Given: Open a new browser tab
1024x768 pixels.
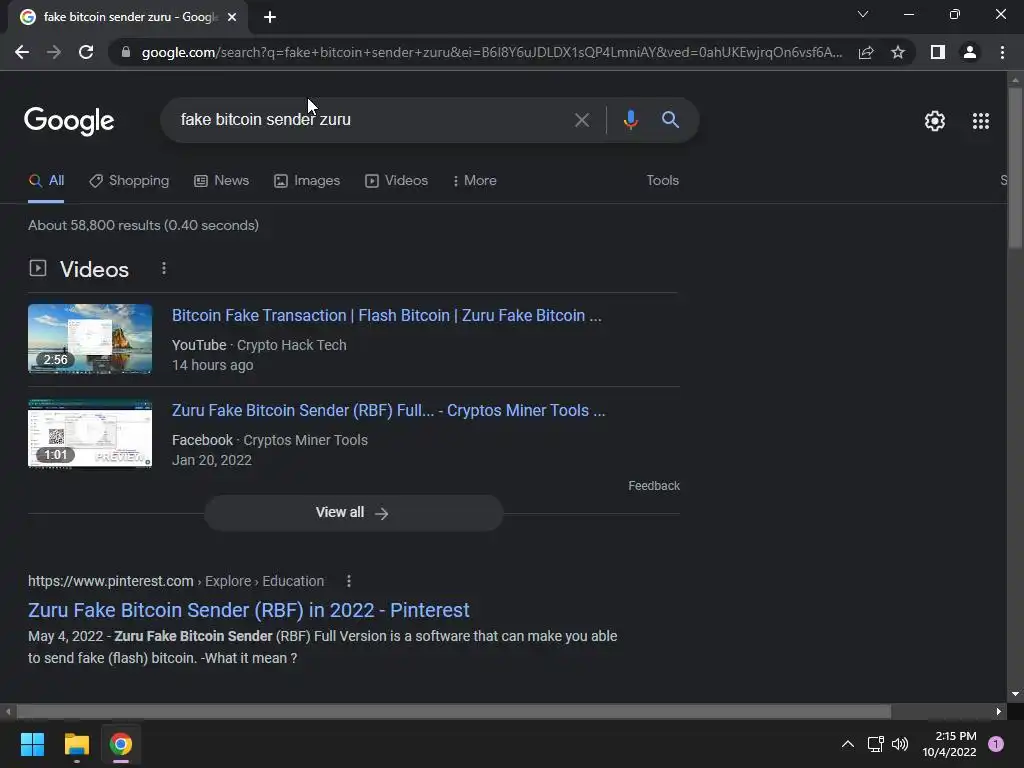Looking at the screenshot, I should (x=270, y=18).
